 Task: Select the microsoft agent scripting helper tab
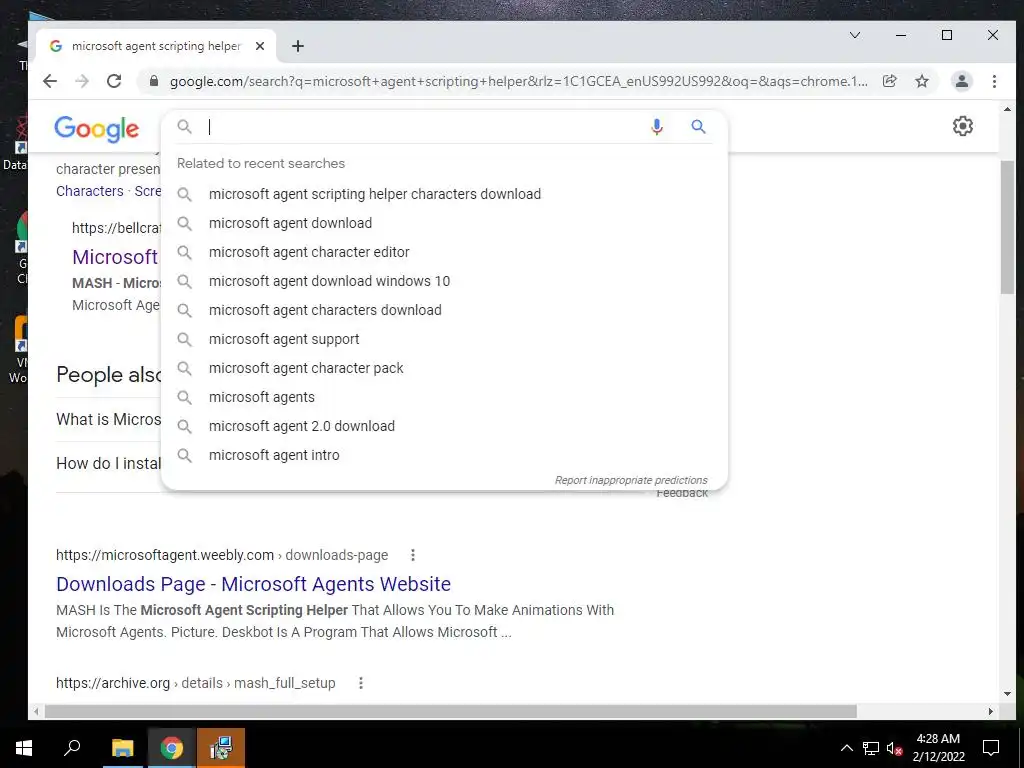155,46
